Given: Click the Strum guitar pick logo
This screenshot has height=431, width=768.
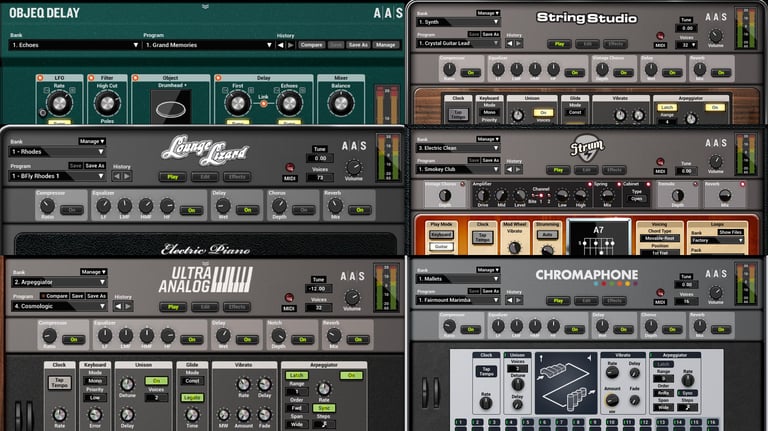Looking at the screenshot, I should tap(587, 148).
